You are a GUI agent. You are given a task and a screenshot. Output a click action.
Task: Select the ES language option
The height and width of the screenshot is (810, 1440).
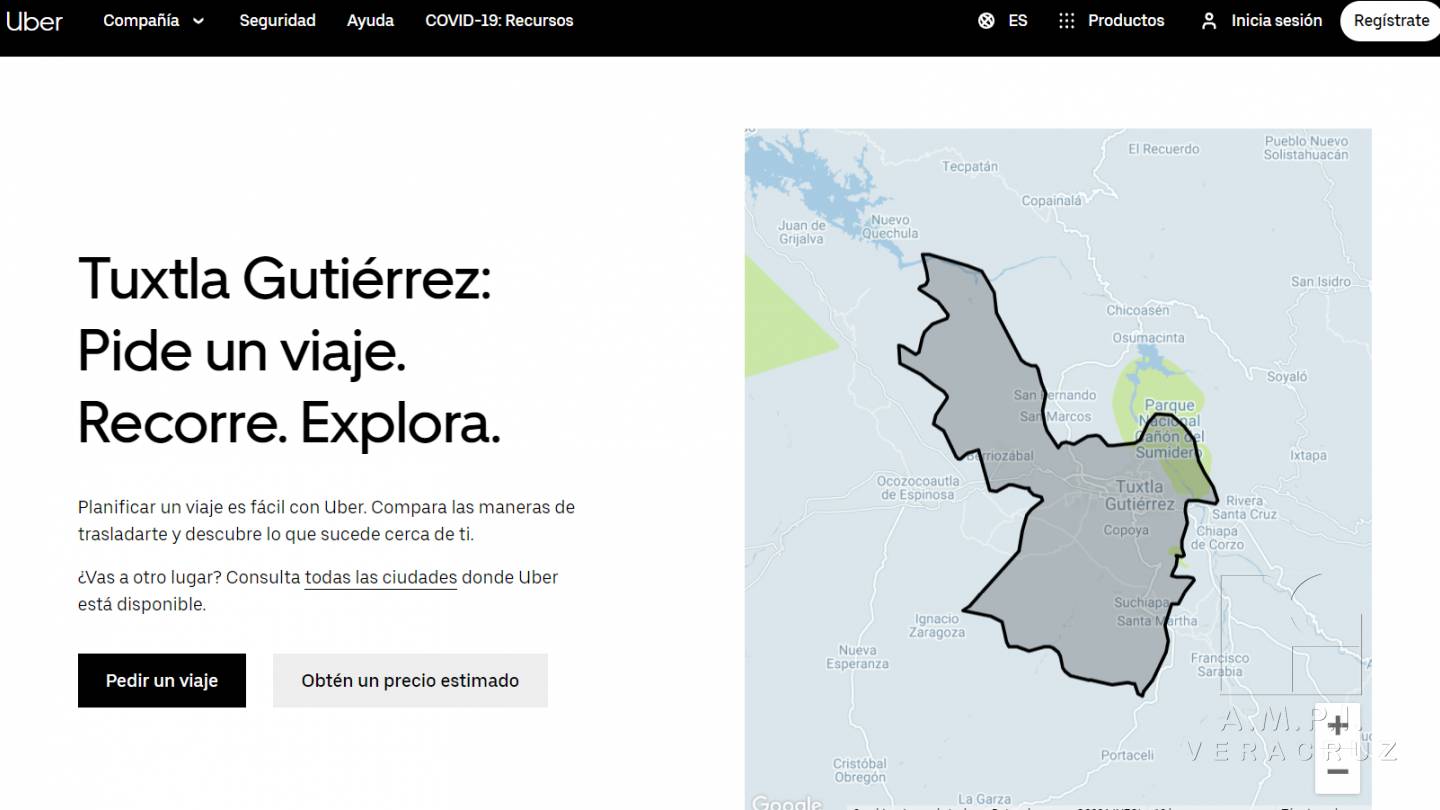pyautogui.click(x=1018, y=21)
